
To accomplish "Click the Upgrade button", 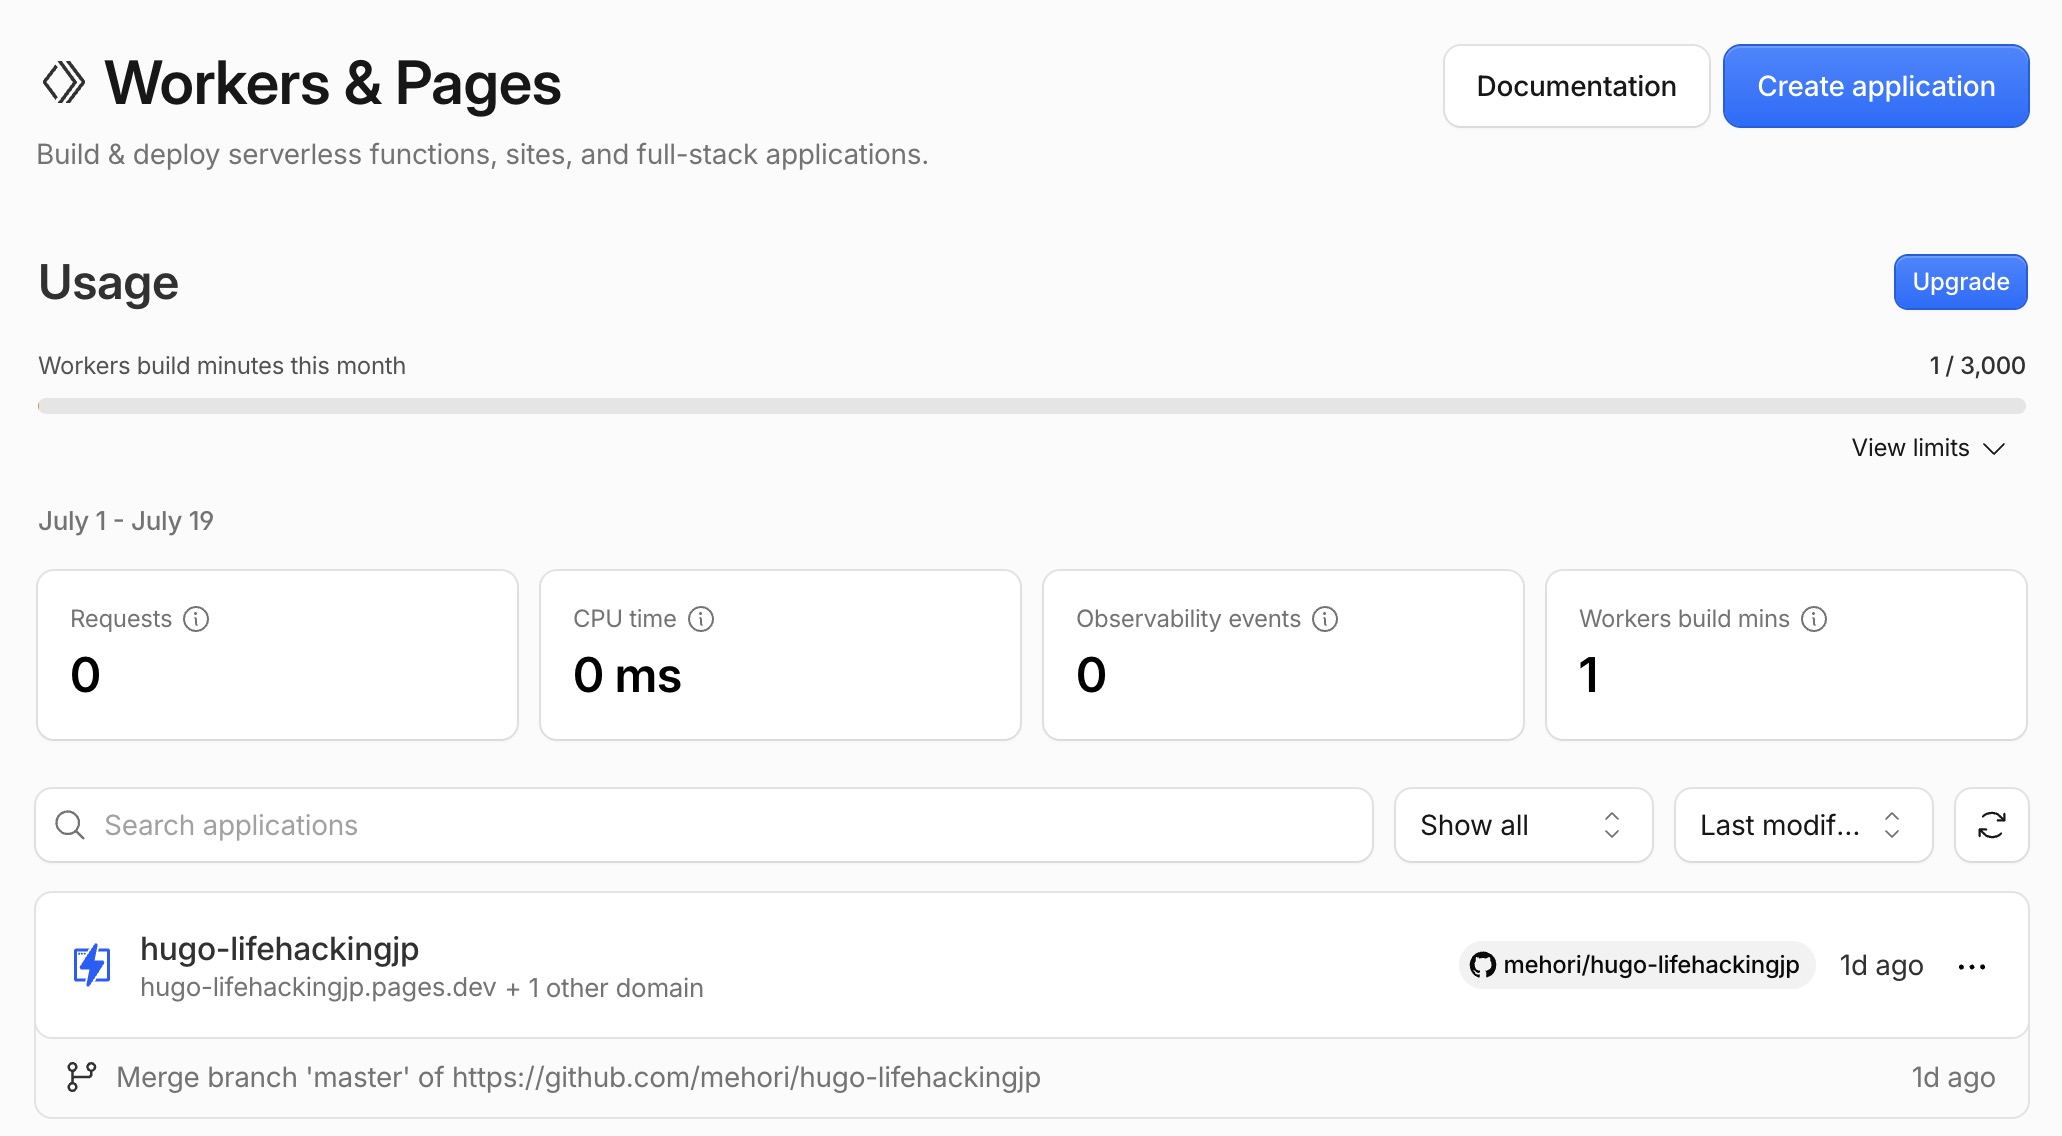I will point(1960,282).
